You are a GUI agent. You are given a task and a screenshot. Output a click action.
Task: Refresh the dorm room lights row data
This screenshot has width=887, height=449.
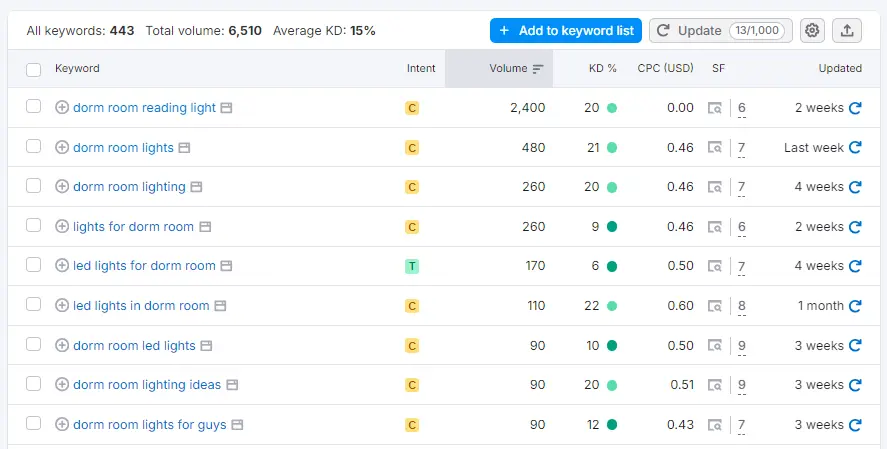(x=855, y=148)
